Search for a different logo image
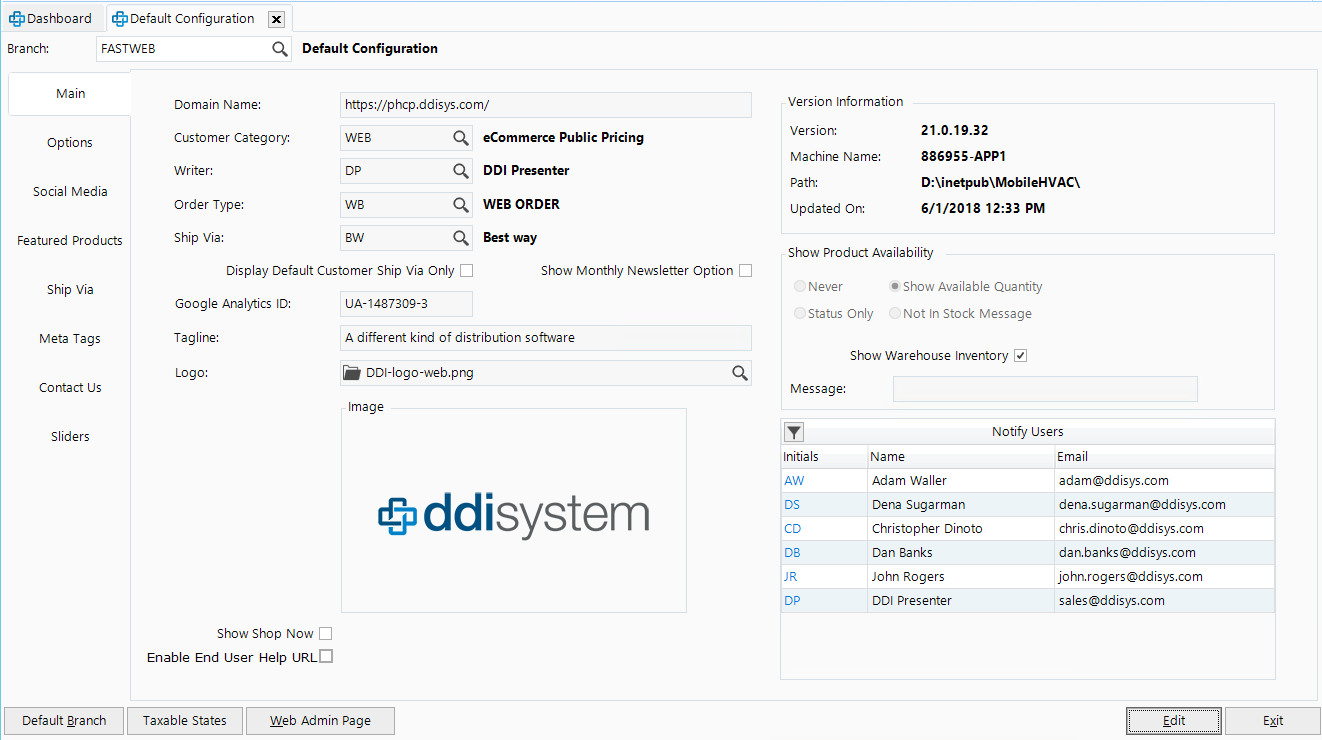The height and width of the screenshot is (740, 1322). click(x=739, y=372)
